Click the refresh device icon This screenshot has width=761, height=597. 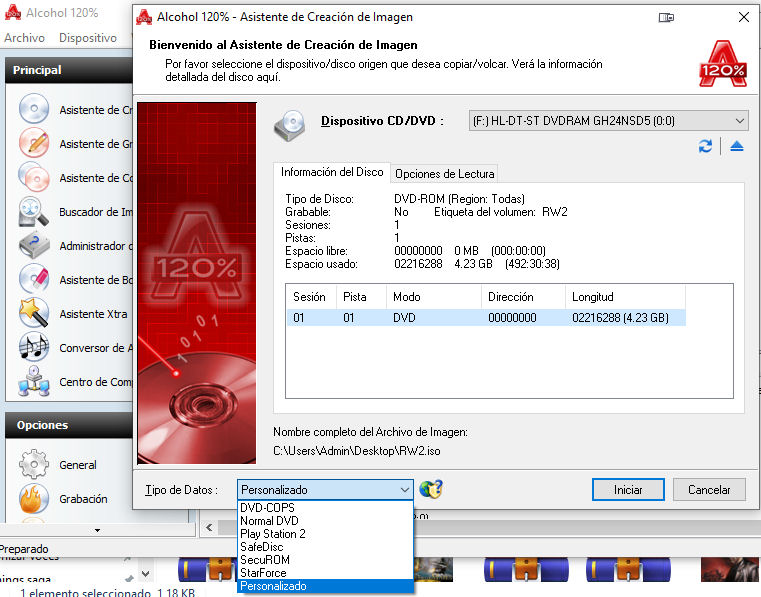pos(705,146)
